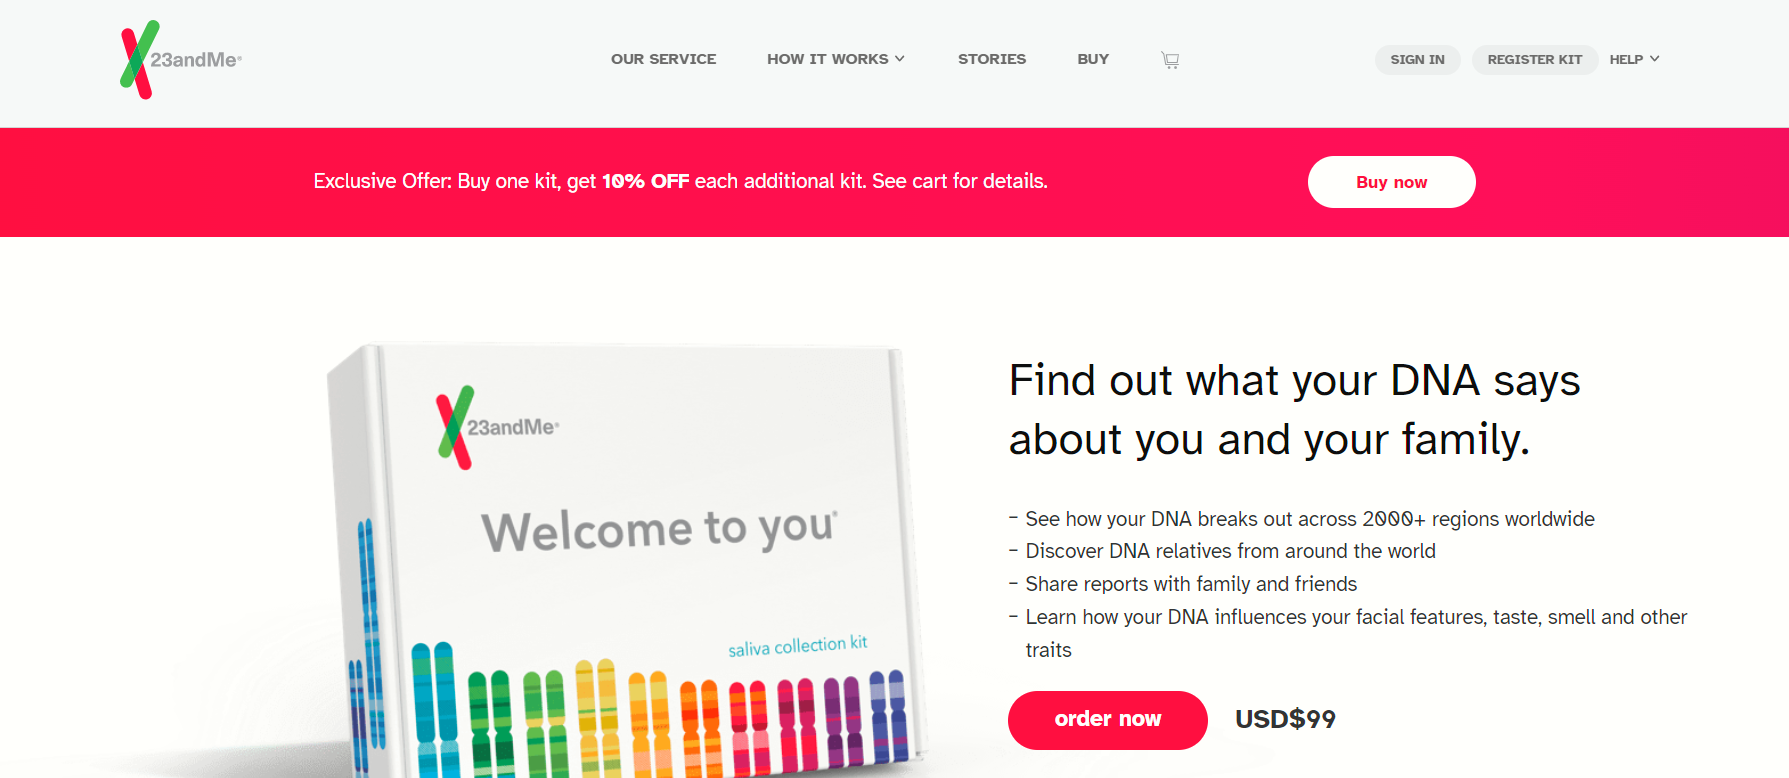Click the saliva collection kit label
Screen dimensions: 1789x778
pos(800,643)
